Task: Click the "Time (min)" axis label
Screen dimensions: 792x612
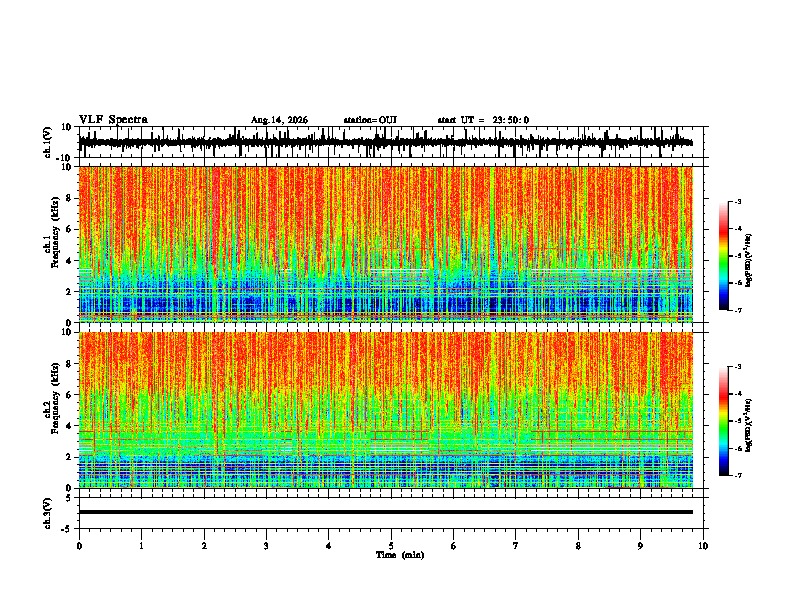Action: (x=400, y=555)
